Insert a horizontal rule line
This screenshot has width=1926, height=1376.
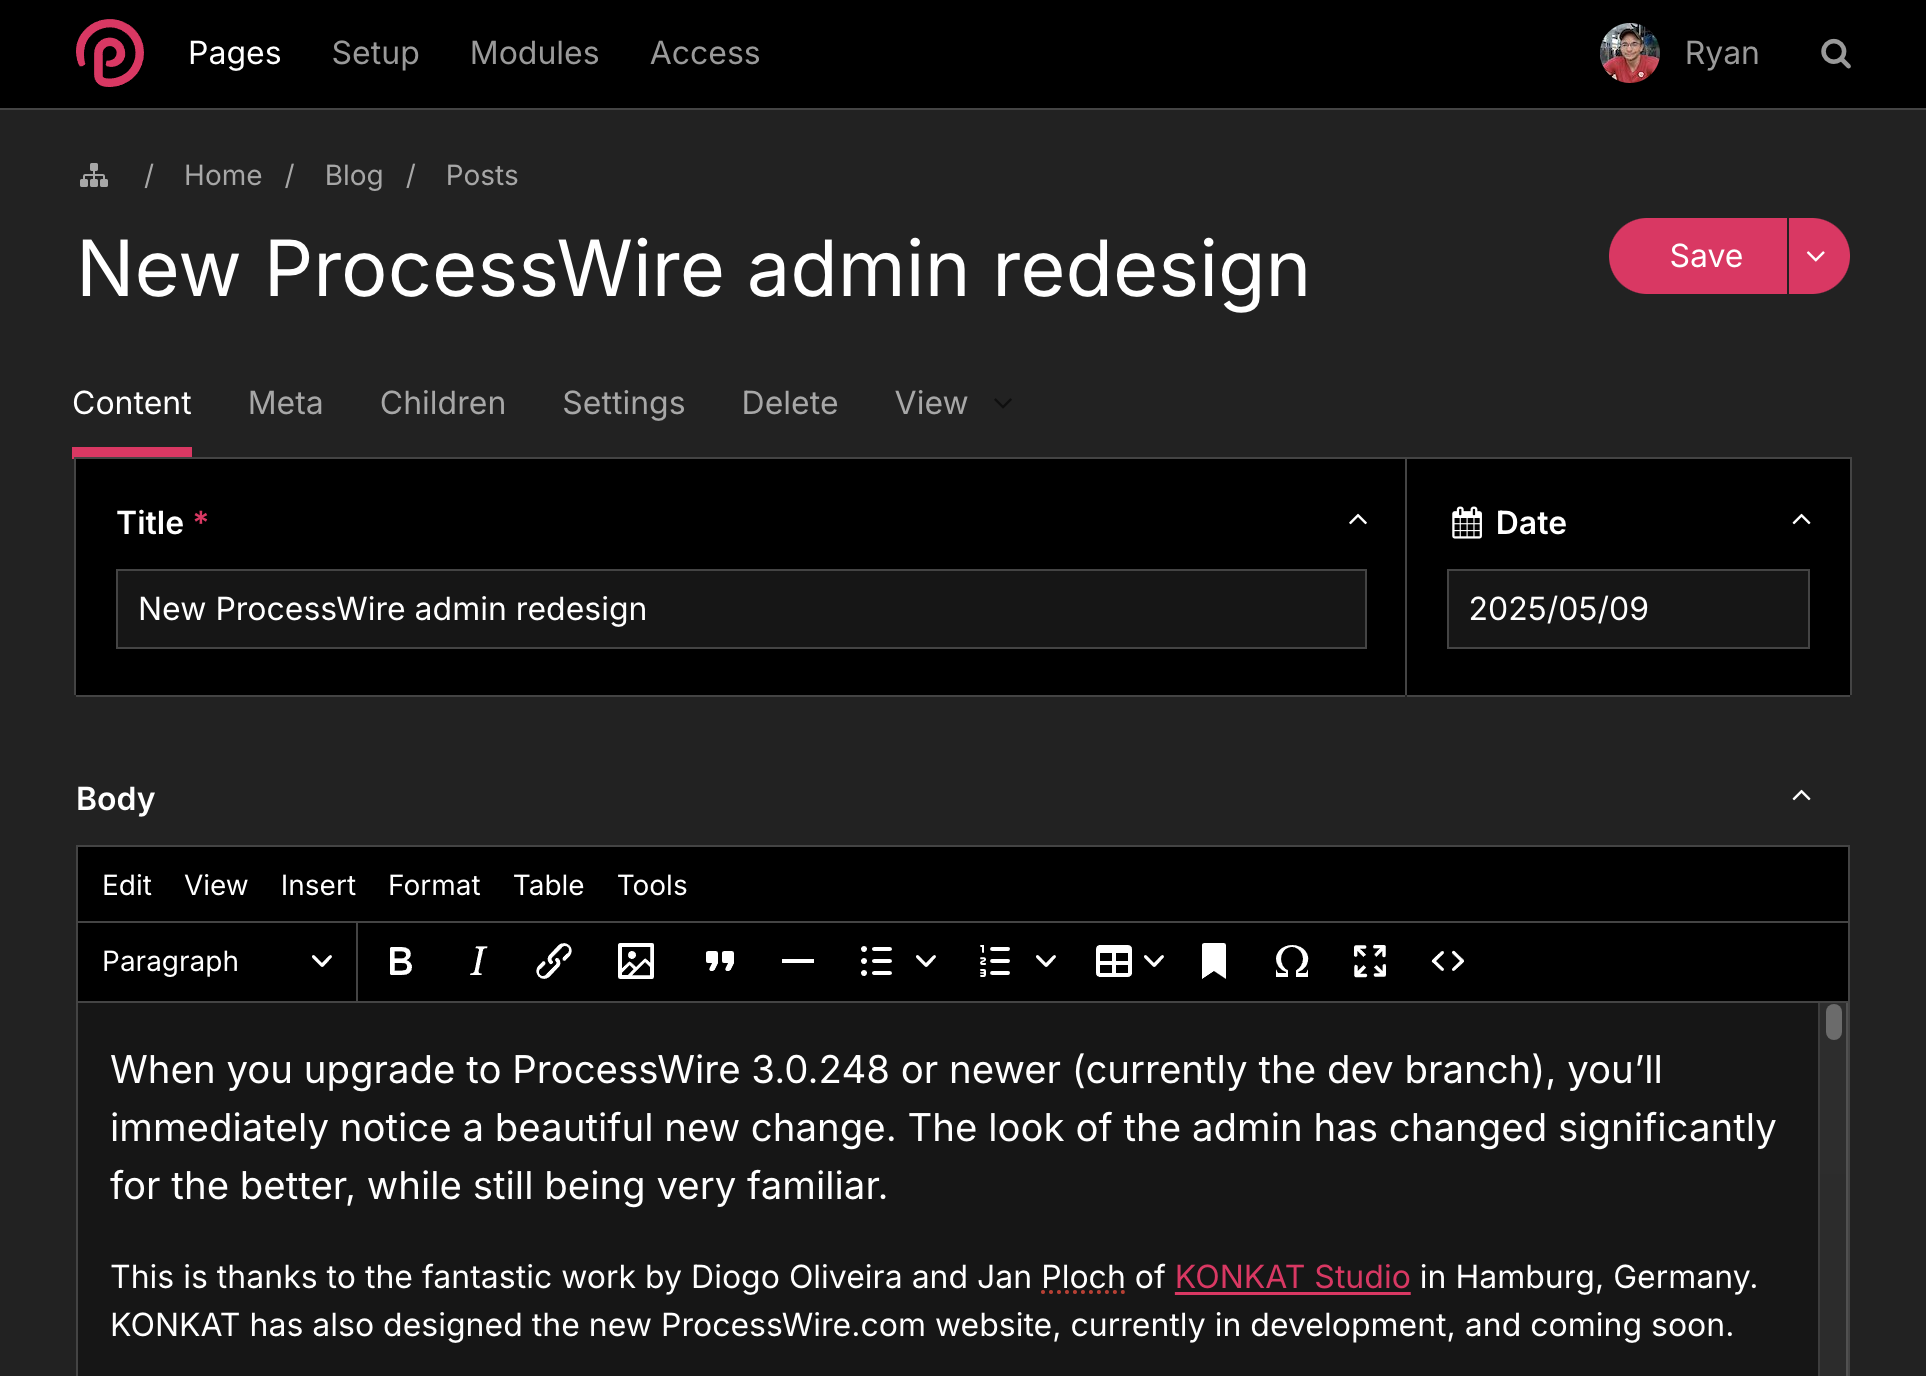(797, 961)
